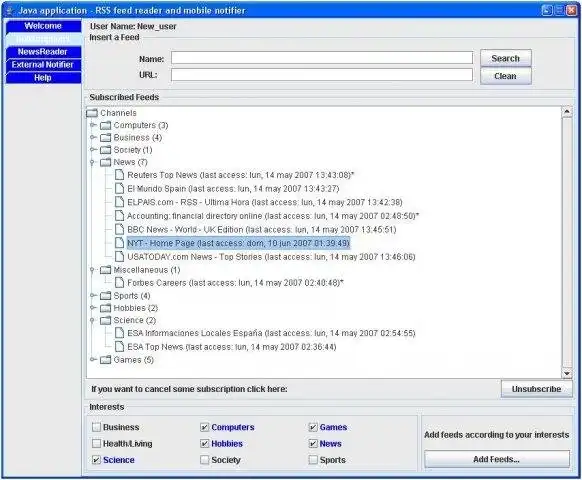
Task: Click the Reuters Top News document icon
Action: [x=119, y=174]
